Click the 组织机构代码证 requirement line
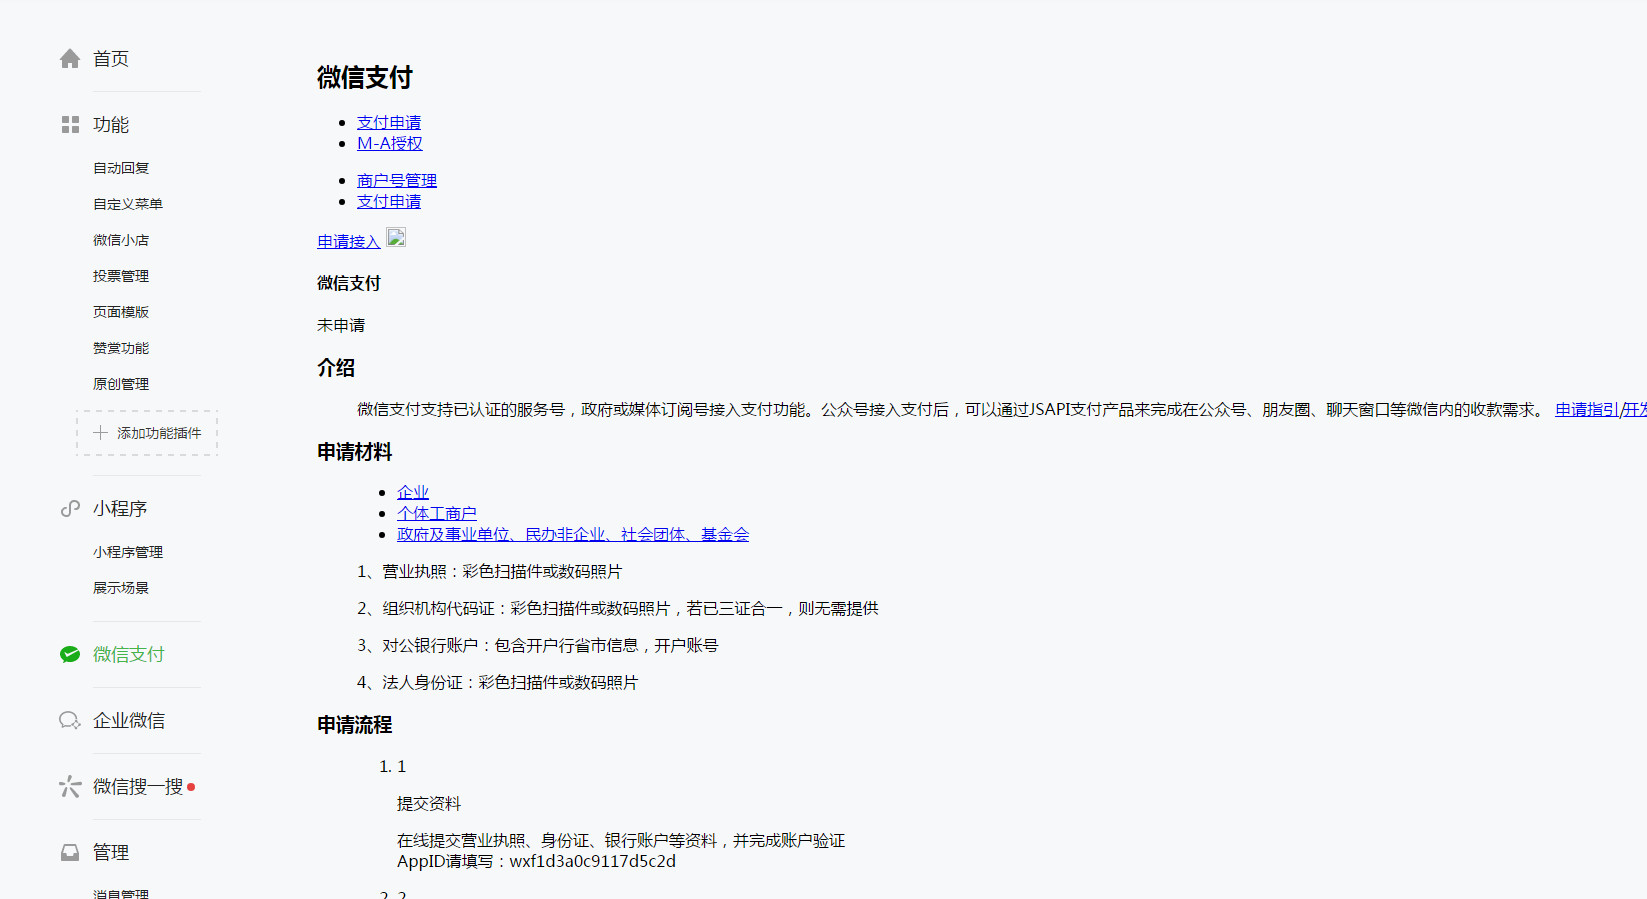 618,608
